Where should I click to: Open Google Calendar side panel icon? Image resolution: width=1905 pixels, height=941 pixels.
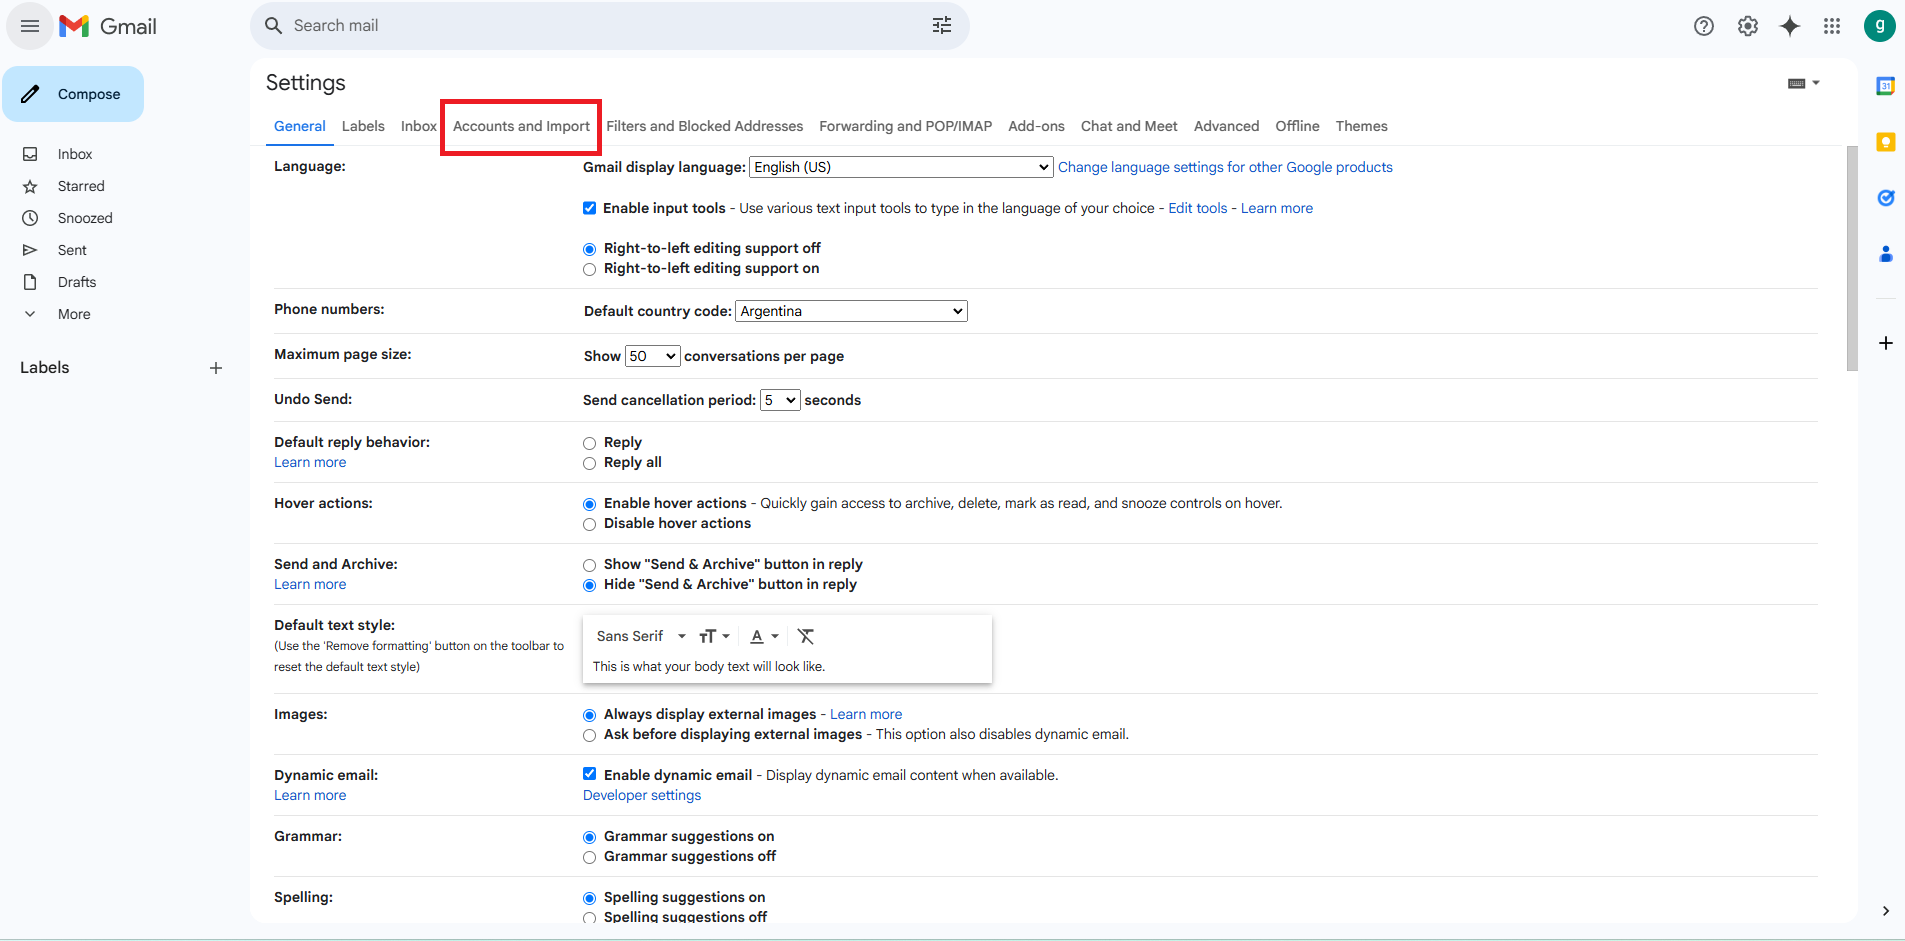pyautogui.click(x=1885, y=86)
